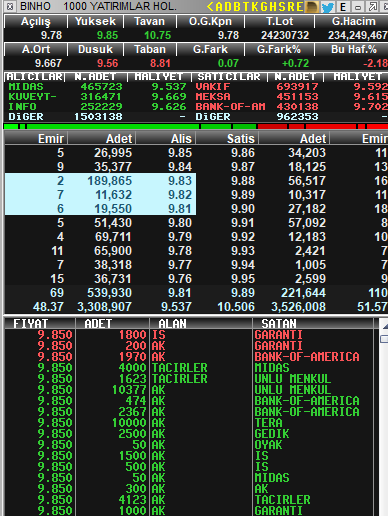Click bid price 9.76 at book bottom
Image resolution: width=388 pixels, height=516 pixels.
[180, 279]
